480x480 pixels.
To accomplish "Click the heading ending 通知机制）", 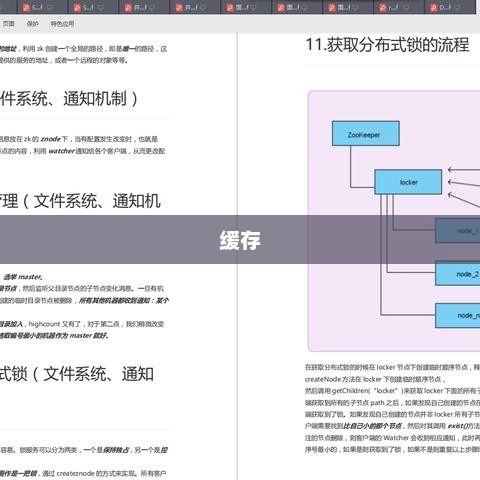I will tap(69, 99).
